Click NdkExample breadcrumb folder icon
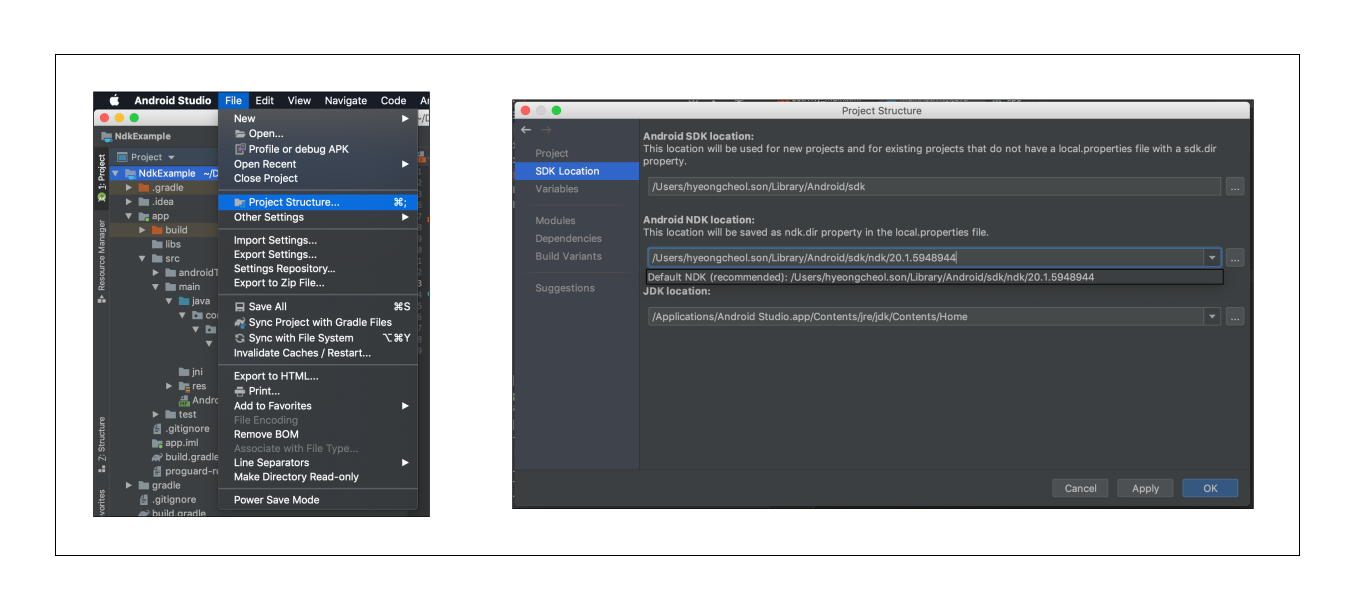This screenshot has height=612, width=1355. click(107, 136)
